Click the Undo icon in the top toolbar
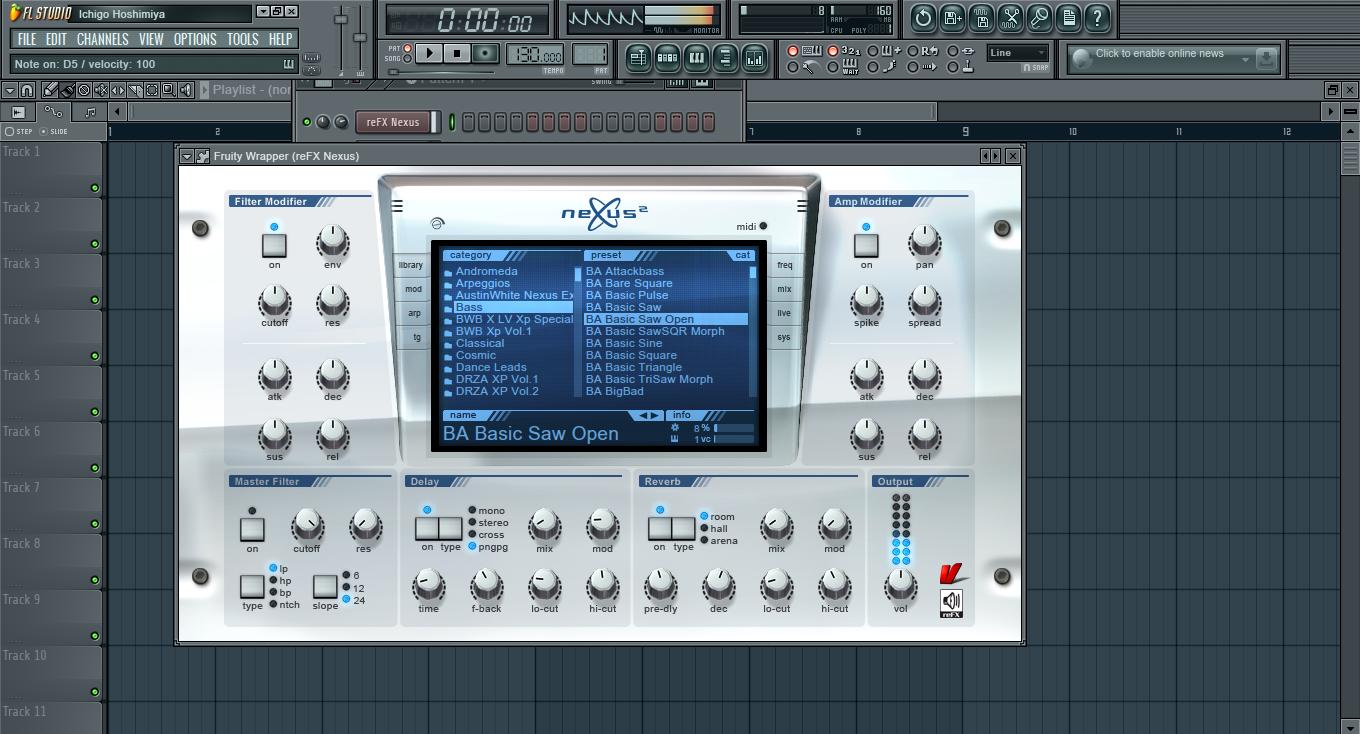This screenshot has height=734, width=1361. (922, 17)
